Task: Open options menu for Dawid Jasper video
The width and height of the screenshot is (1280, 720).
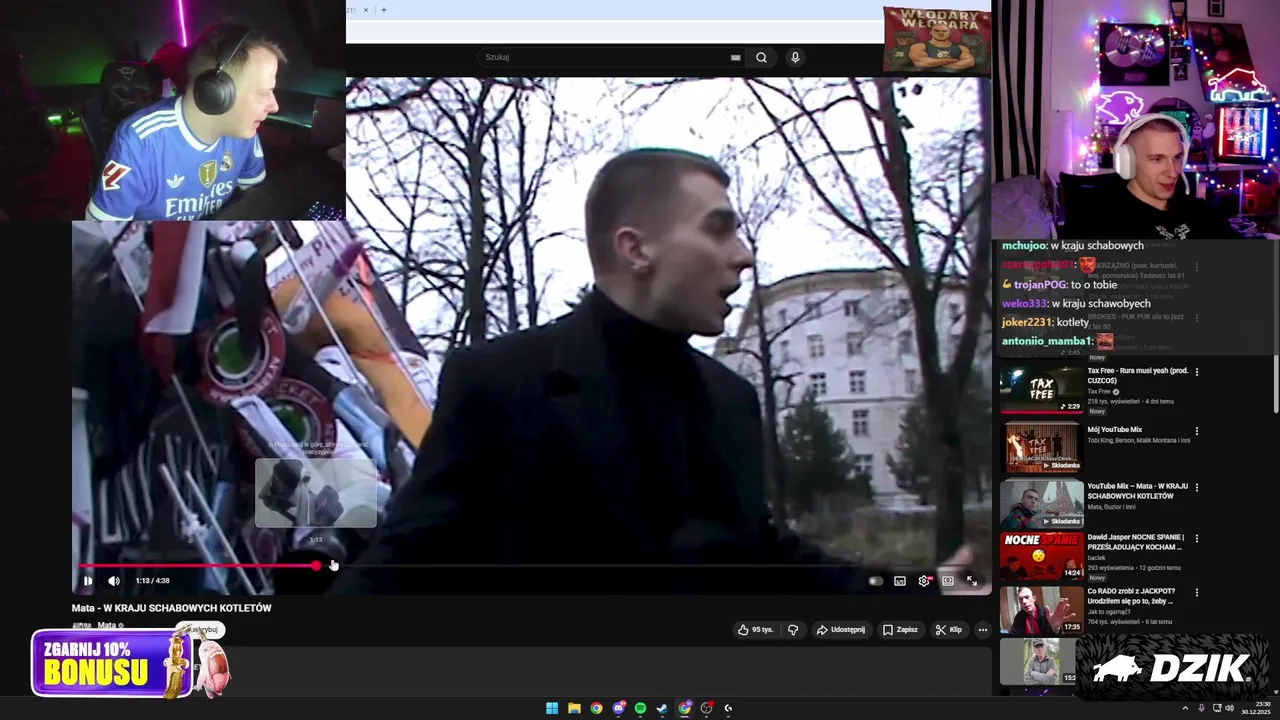Action: [x=1197, y=539]
